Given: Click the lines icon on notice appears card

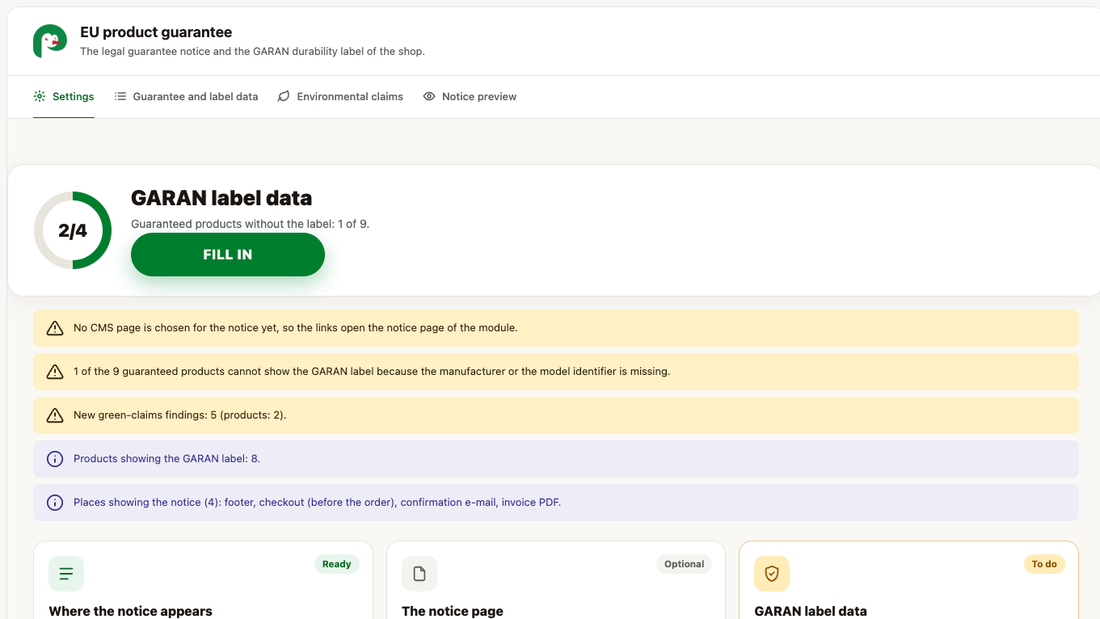Looking at the screenshot, I should 66,573.
